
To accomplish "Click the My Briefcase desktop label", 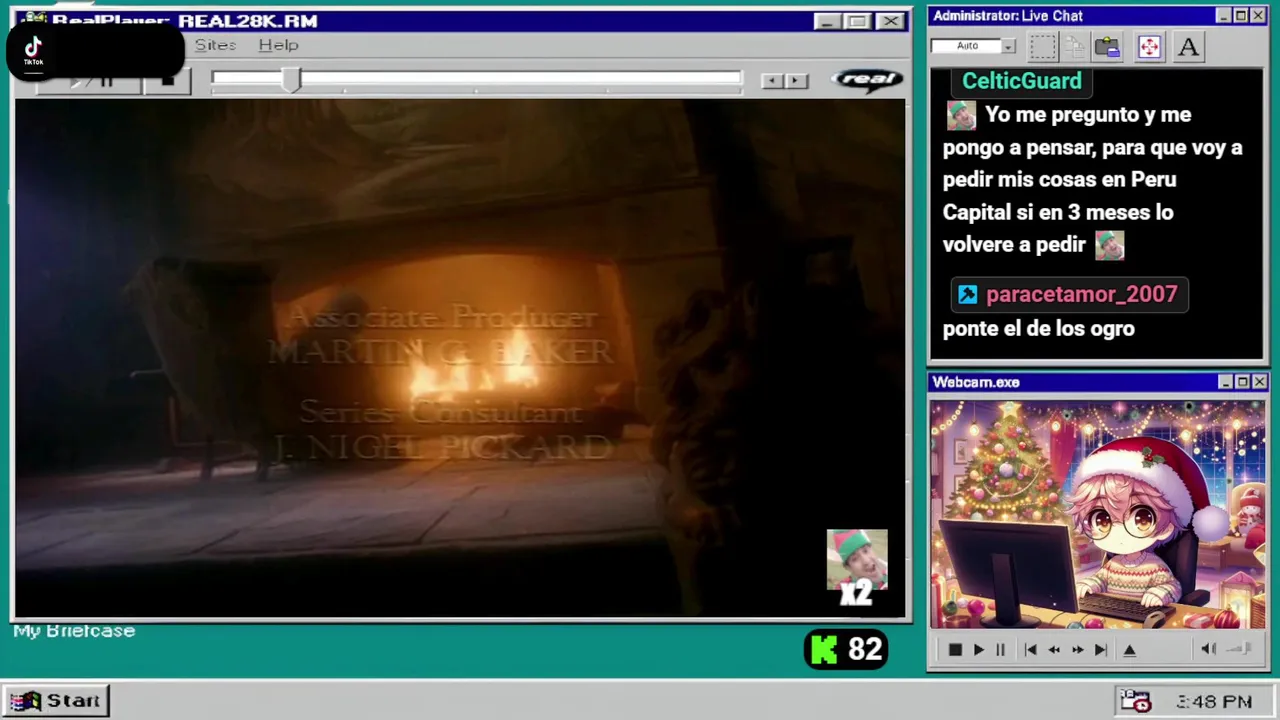I will click(74, 631).
